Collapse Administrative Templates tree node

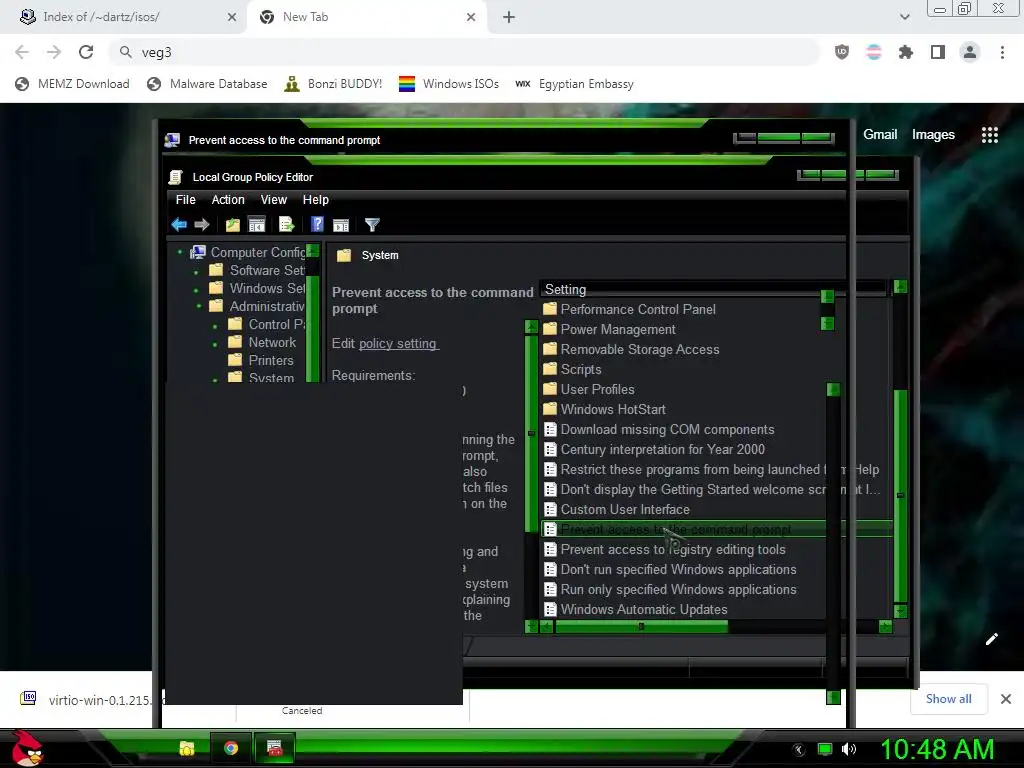tap(199, 306)
